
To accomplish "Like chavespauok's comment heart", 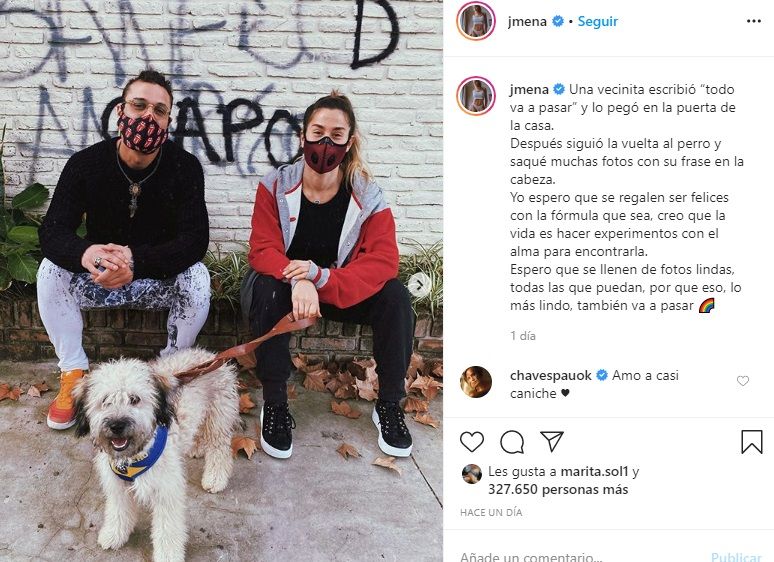I will [x=743, y=381].
